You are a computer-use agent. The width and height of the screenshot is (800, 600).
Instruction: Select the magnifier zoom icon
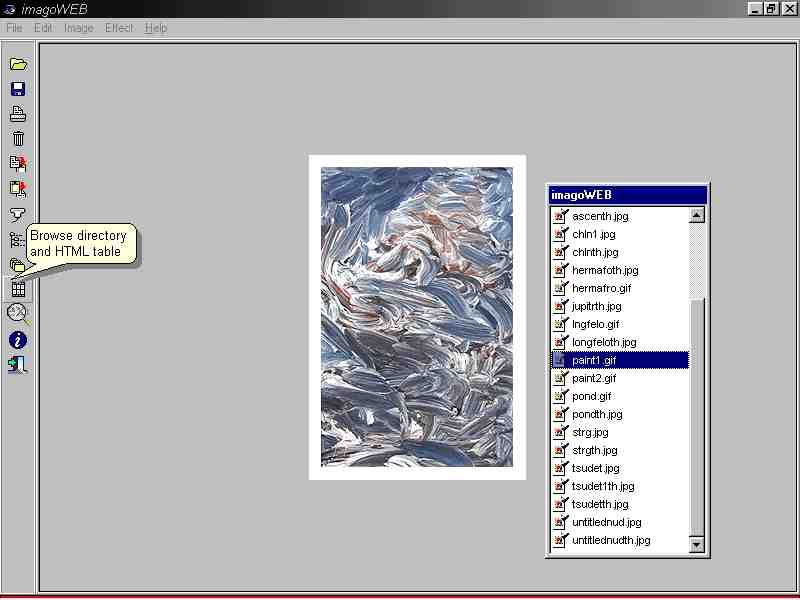(18, 314)
